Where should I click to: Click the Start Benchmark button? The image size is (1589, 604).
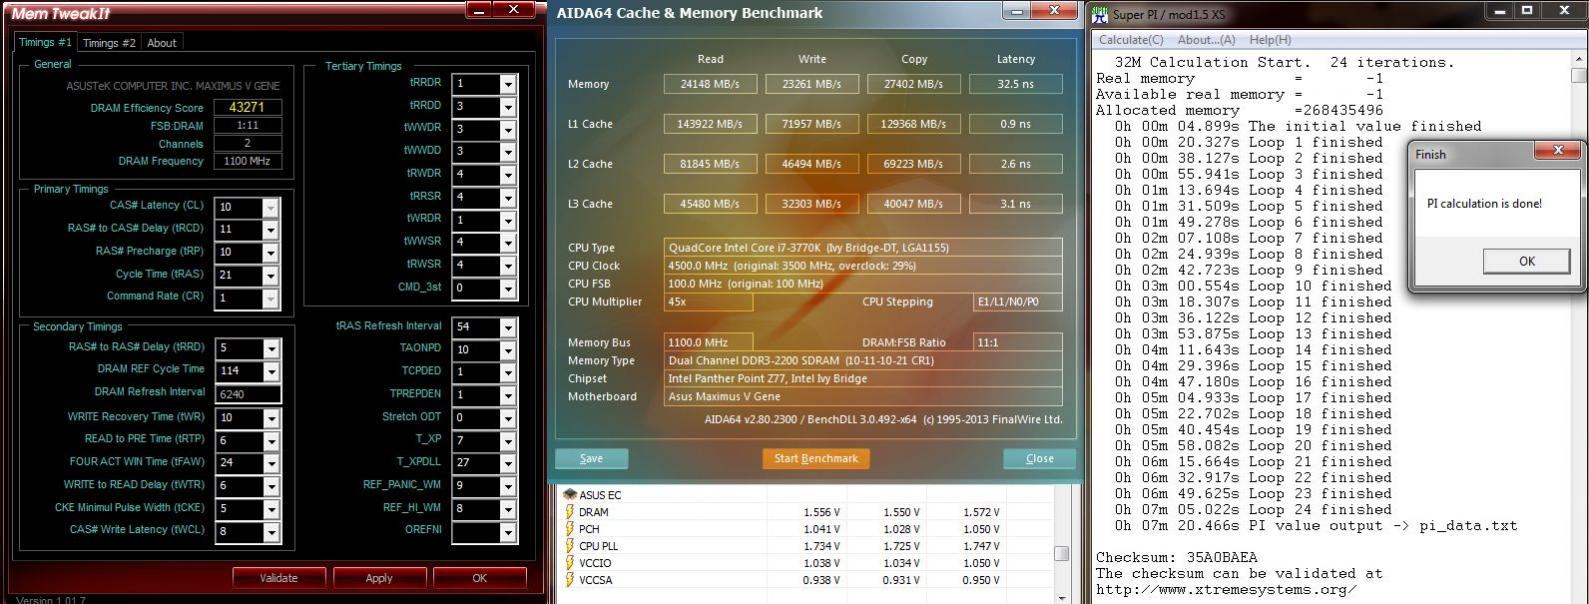[816, 458]
